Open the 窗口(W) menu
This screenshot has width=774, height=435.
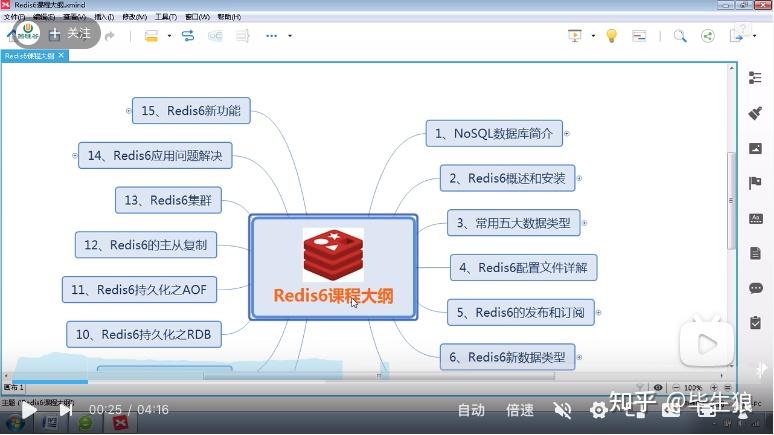pos(197,17)
